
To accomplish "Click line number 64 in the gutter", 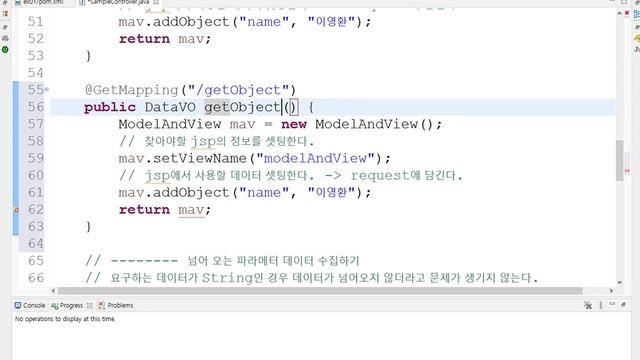I will point(36,244).
